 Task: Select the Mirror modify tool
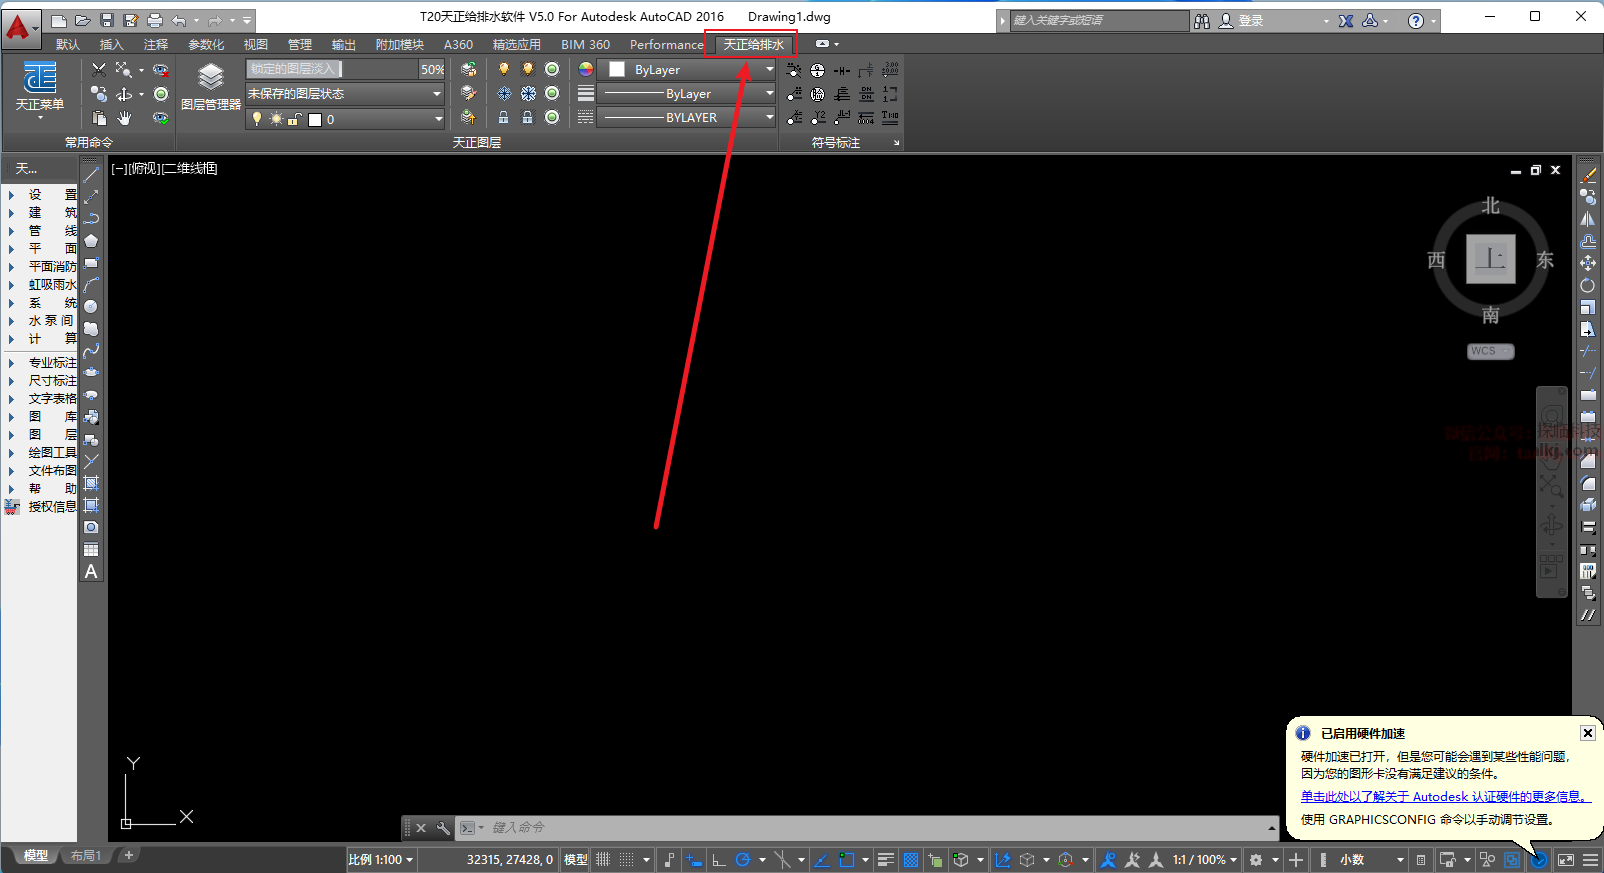click(1588, 219)
